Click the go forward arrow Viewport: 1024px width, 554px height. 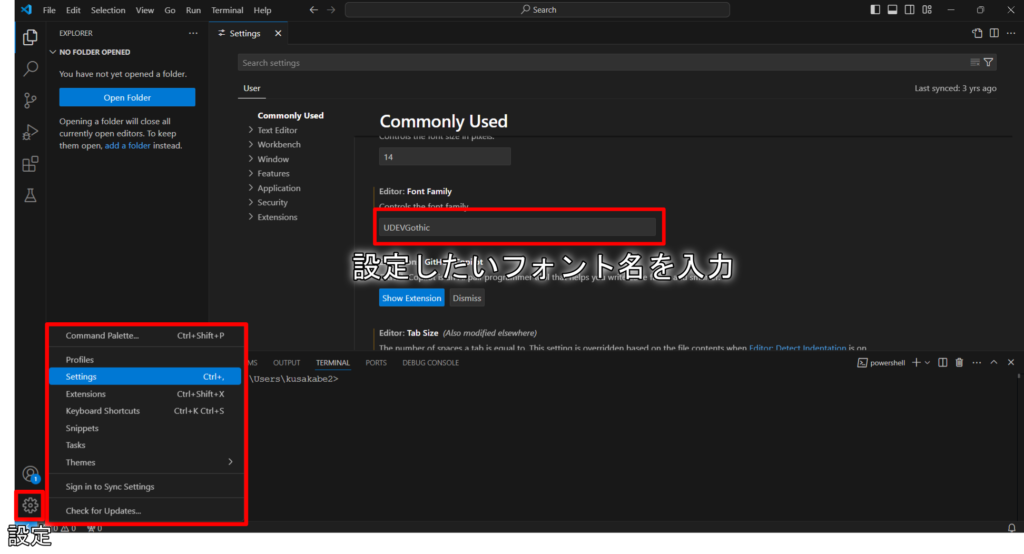pyautogui.click(x=331, y=10)
